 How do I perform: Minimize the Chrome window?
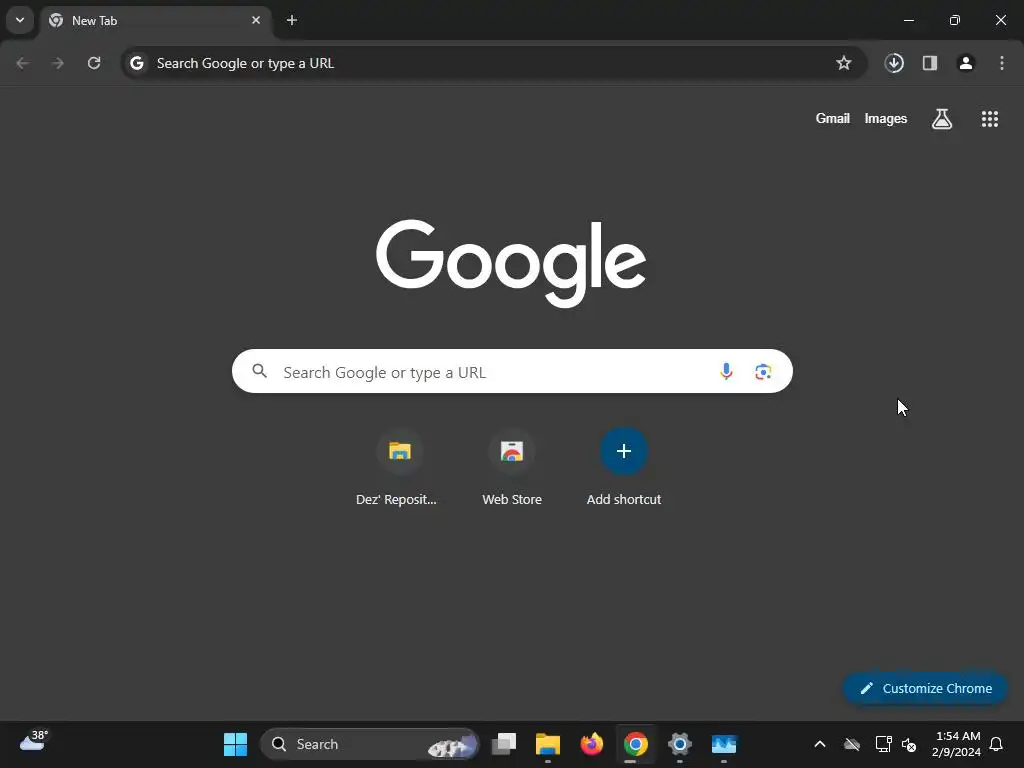click(x=908, y=20)
